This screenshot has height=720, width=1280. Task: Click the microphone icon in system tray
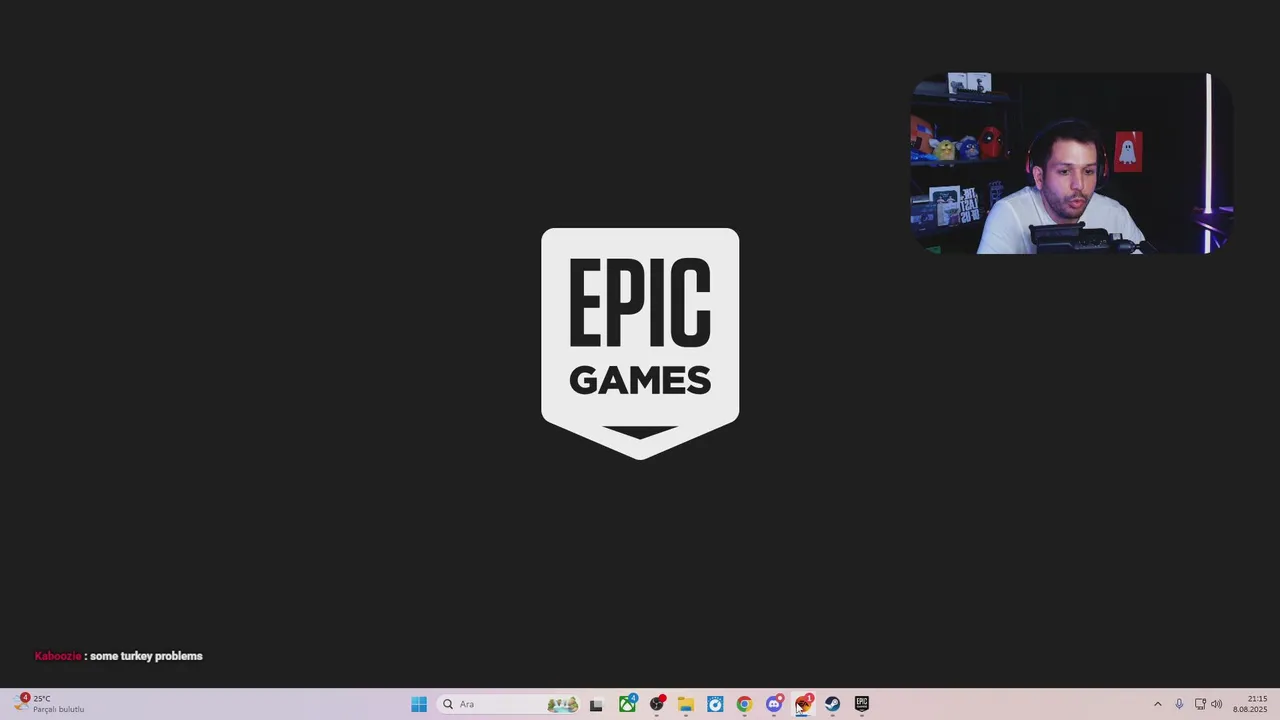tap(1179, 704)
